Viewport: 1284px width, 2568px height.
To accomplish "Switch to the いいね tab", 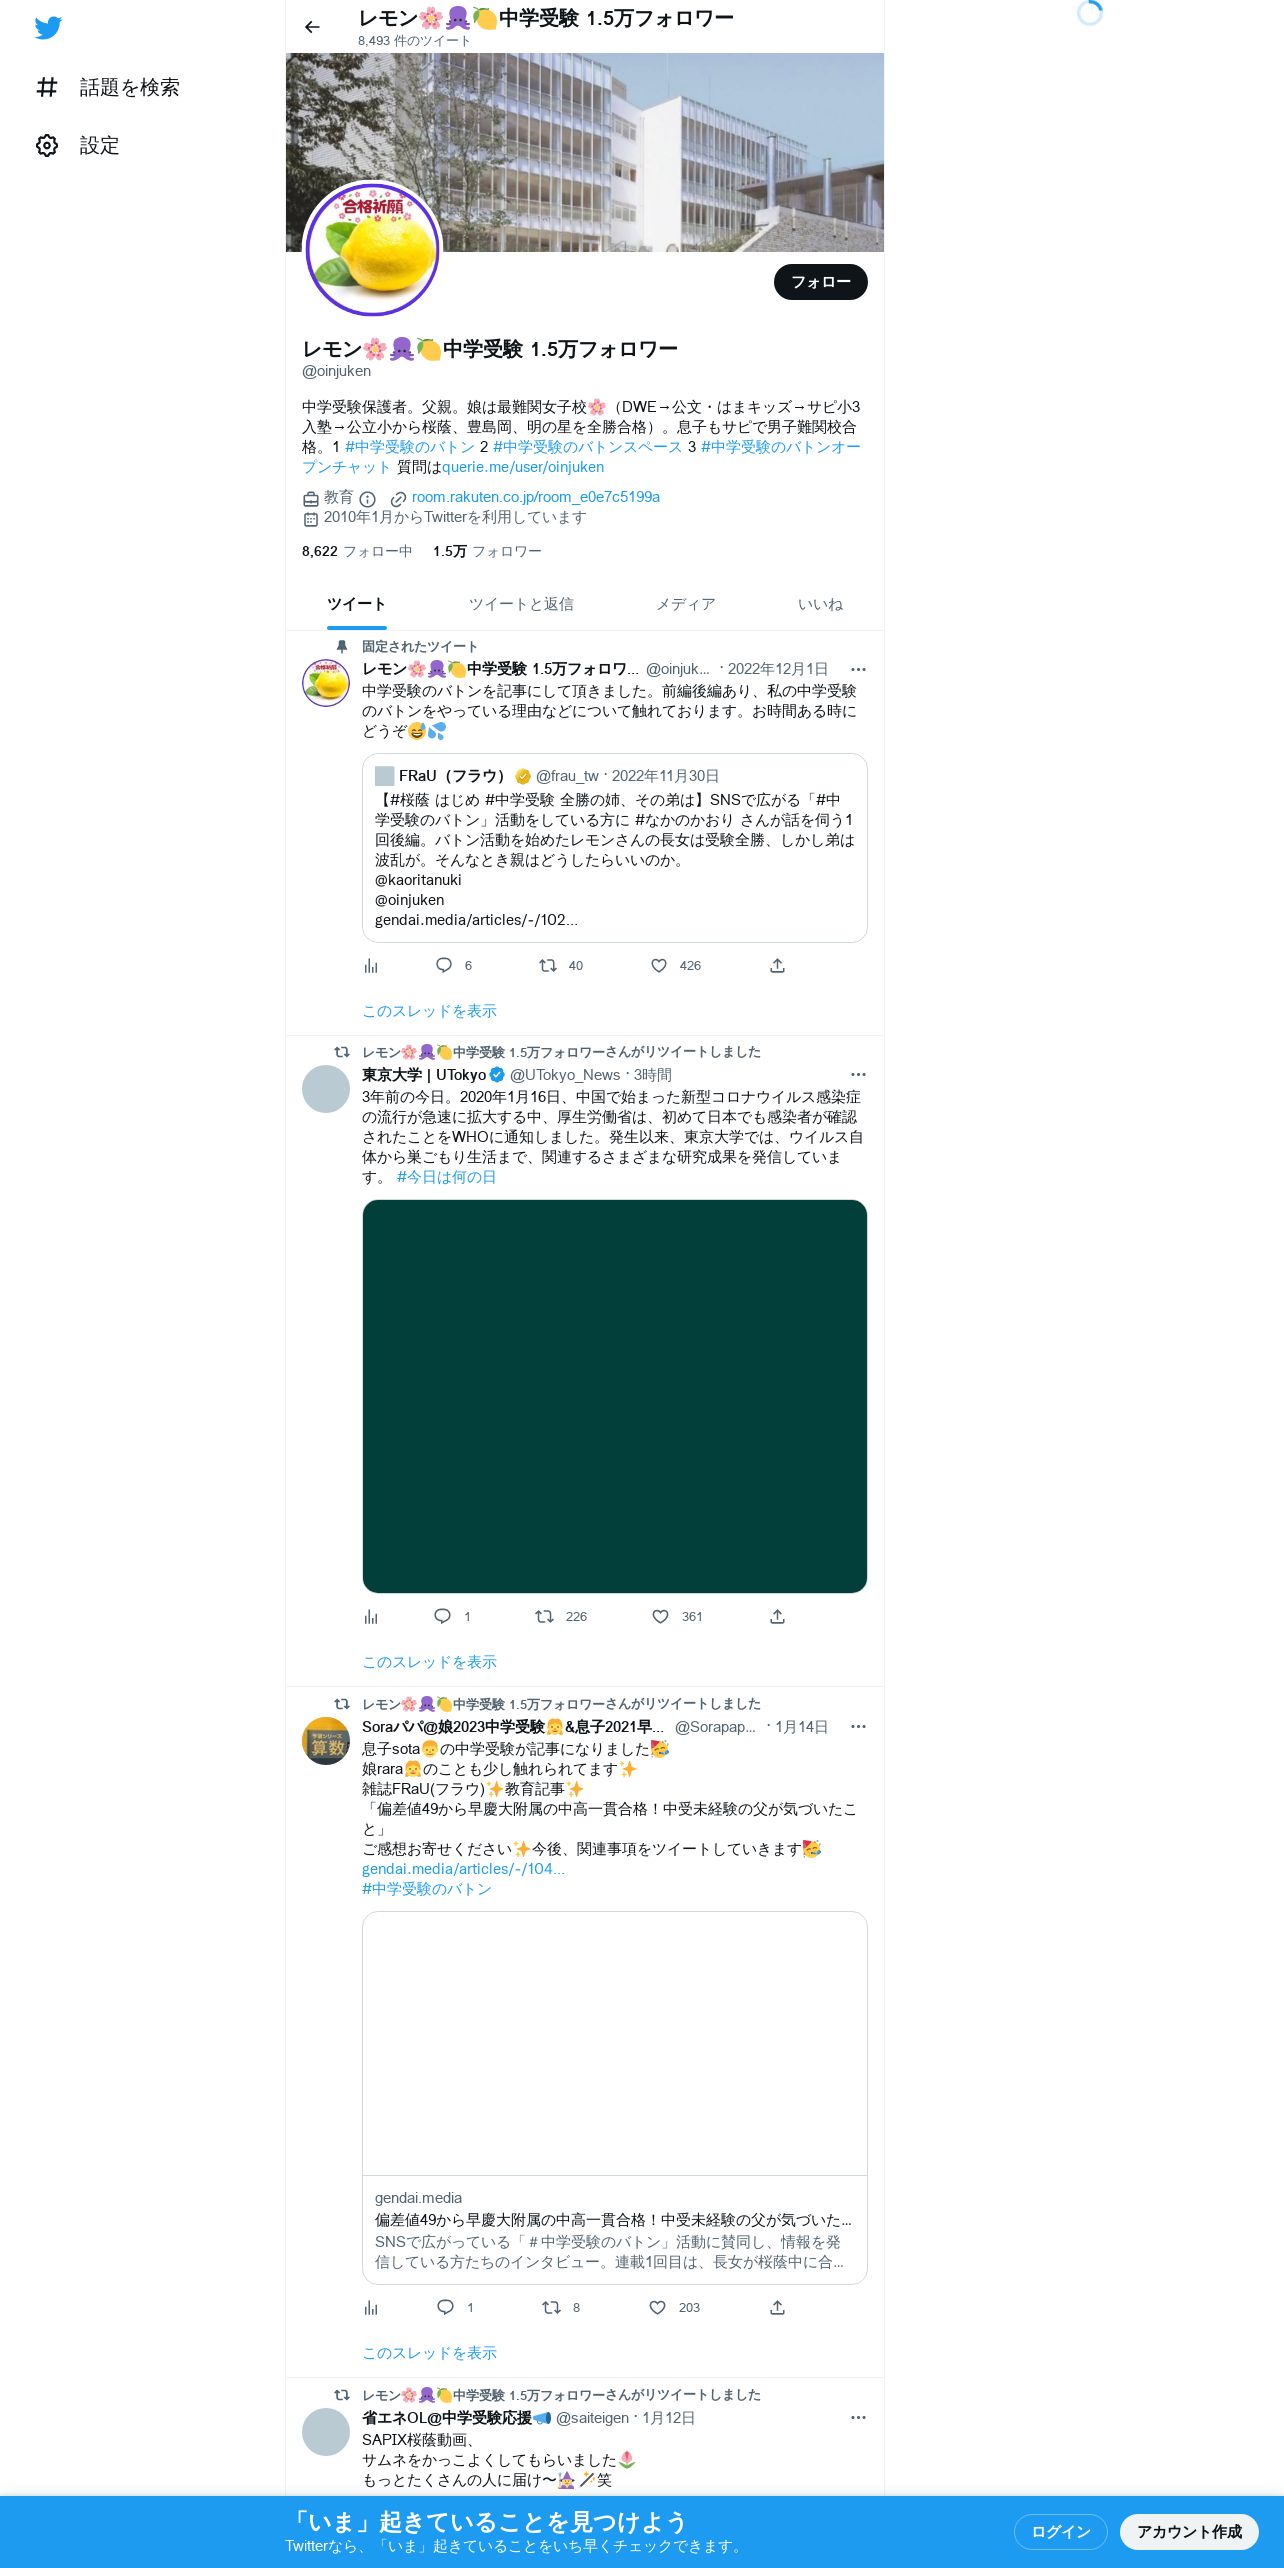I will pos(820,605).
